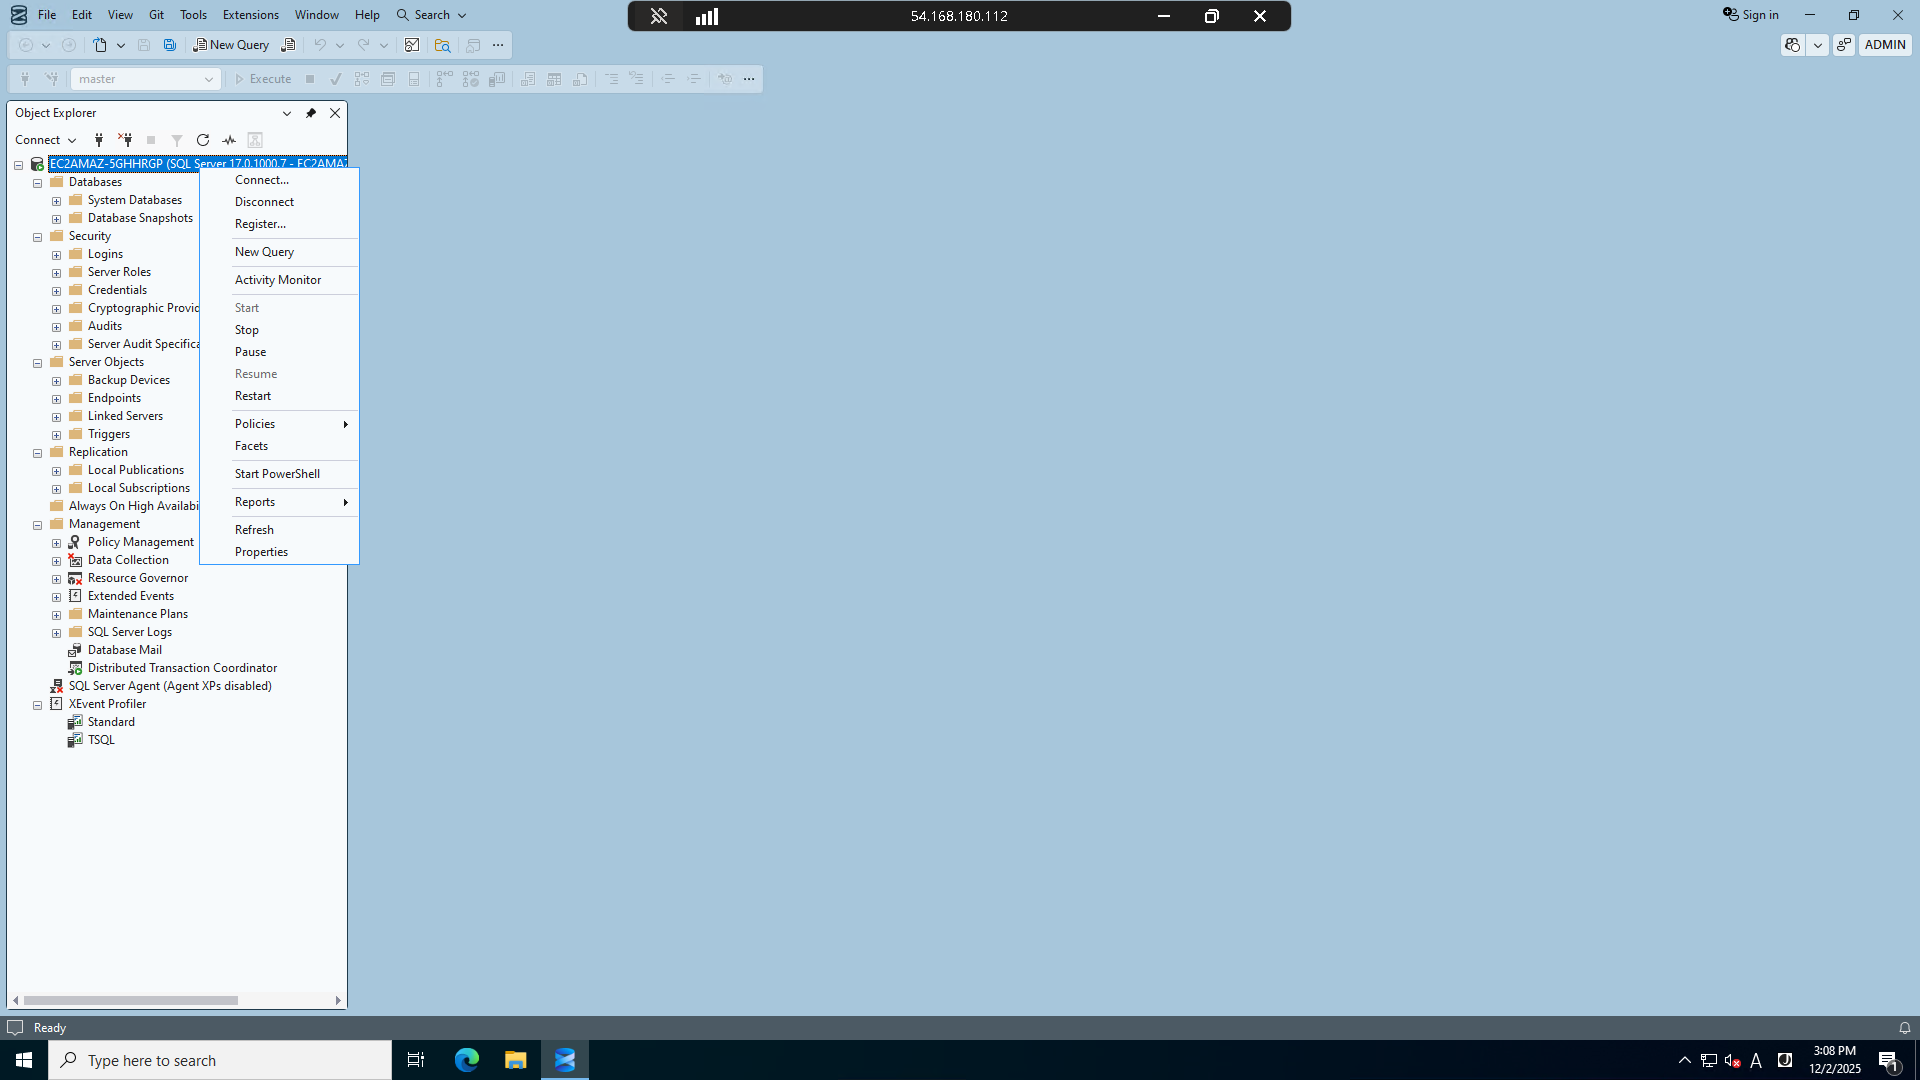Choose Restart from the context menu
1920x1080 pixels.
pos(253,396)
